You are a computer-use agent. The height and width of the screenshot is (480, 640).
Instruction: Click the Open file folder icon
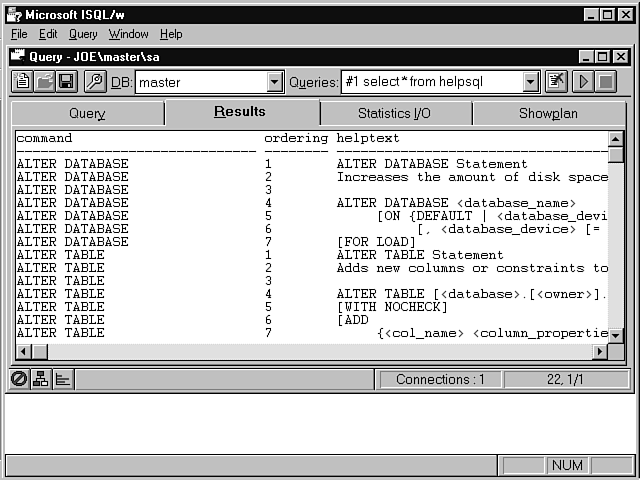(x=45, y=82)
